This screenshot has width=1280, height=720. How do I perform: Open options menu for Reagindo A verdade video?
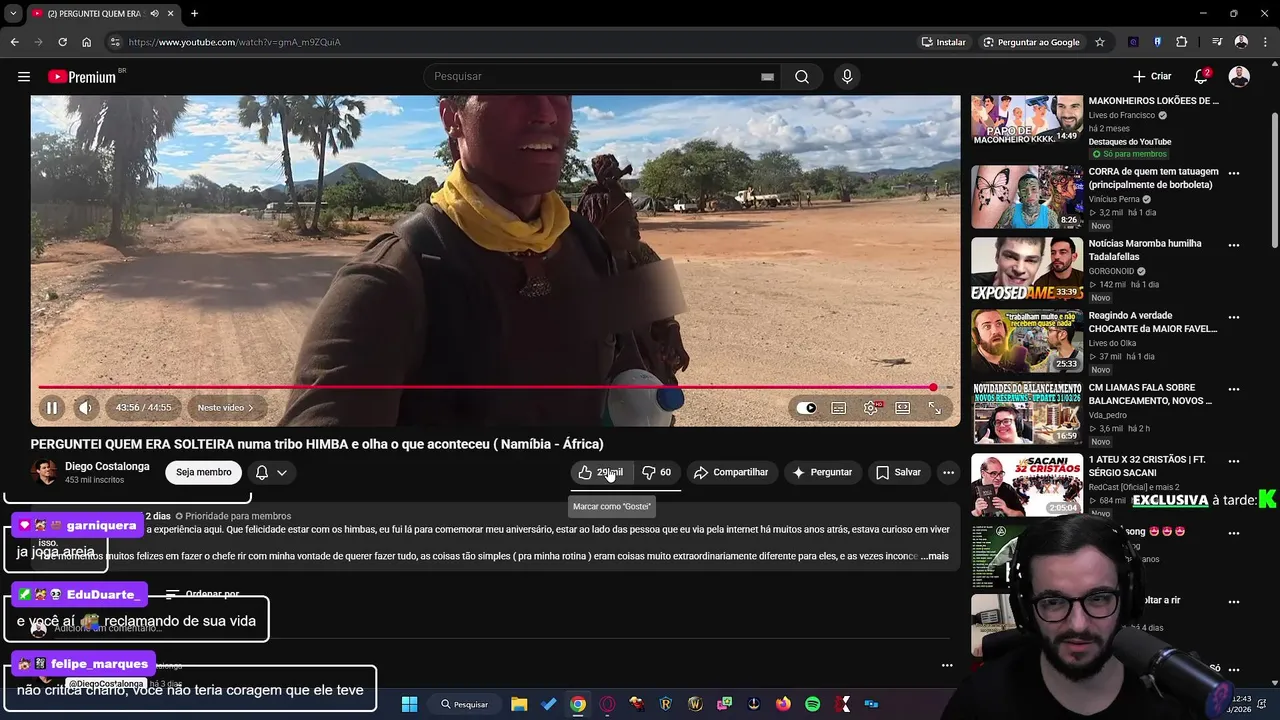(x=1233, y=317)
